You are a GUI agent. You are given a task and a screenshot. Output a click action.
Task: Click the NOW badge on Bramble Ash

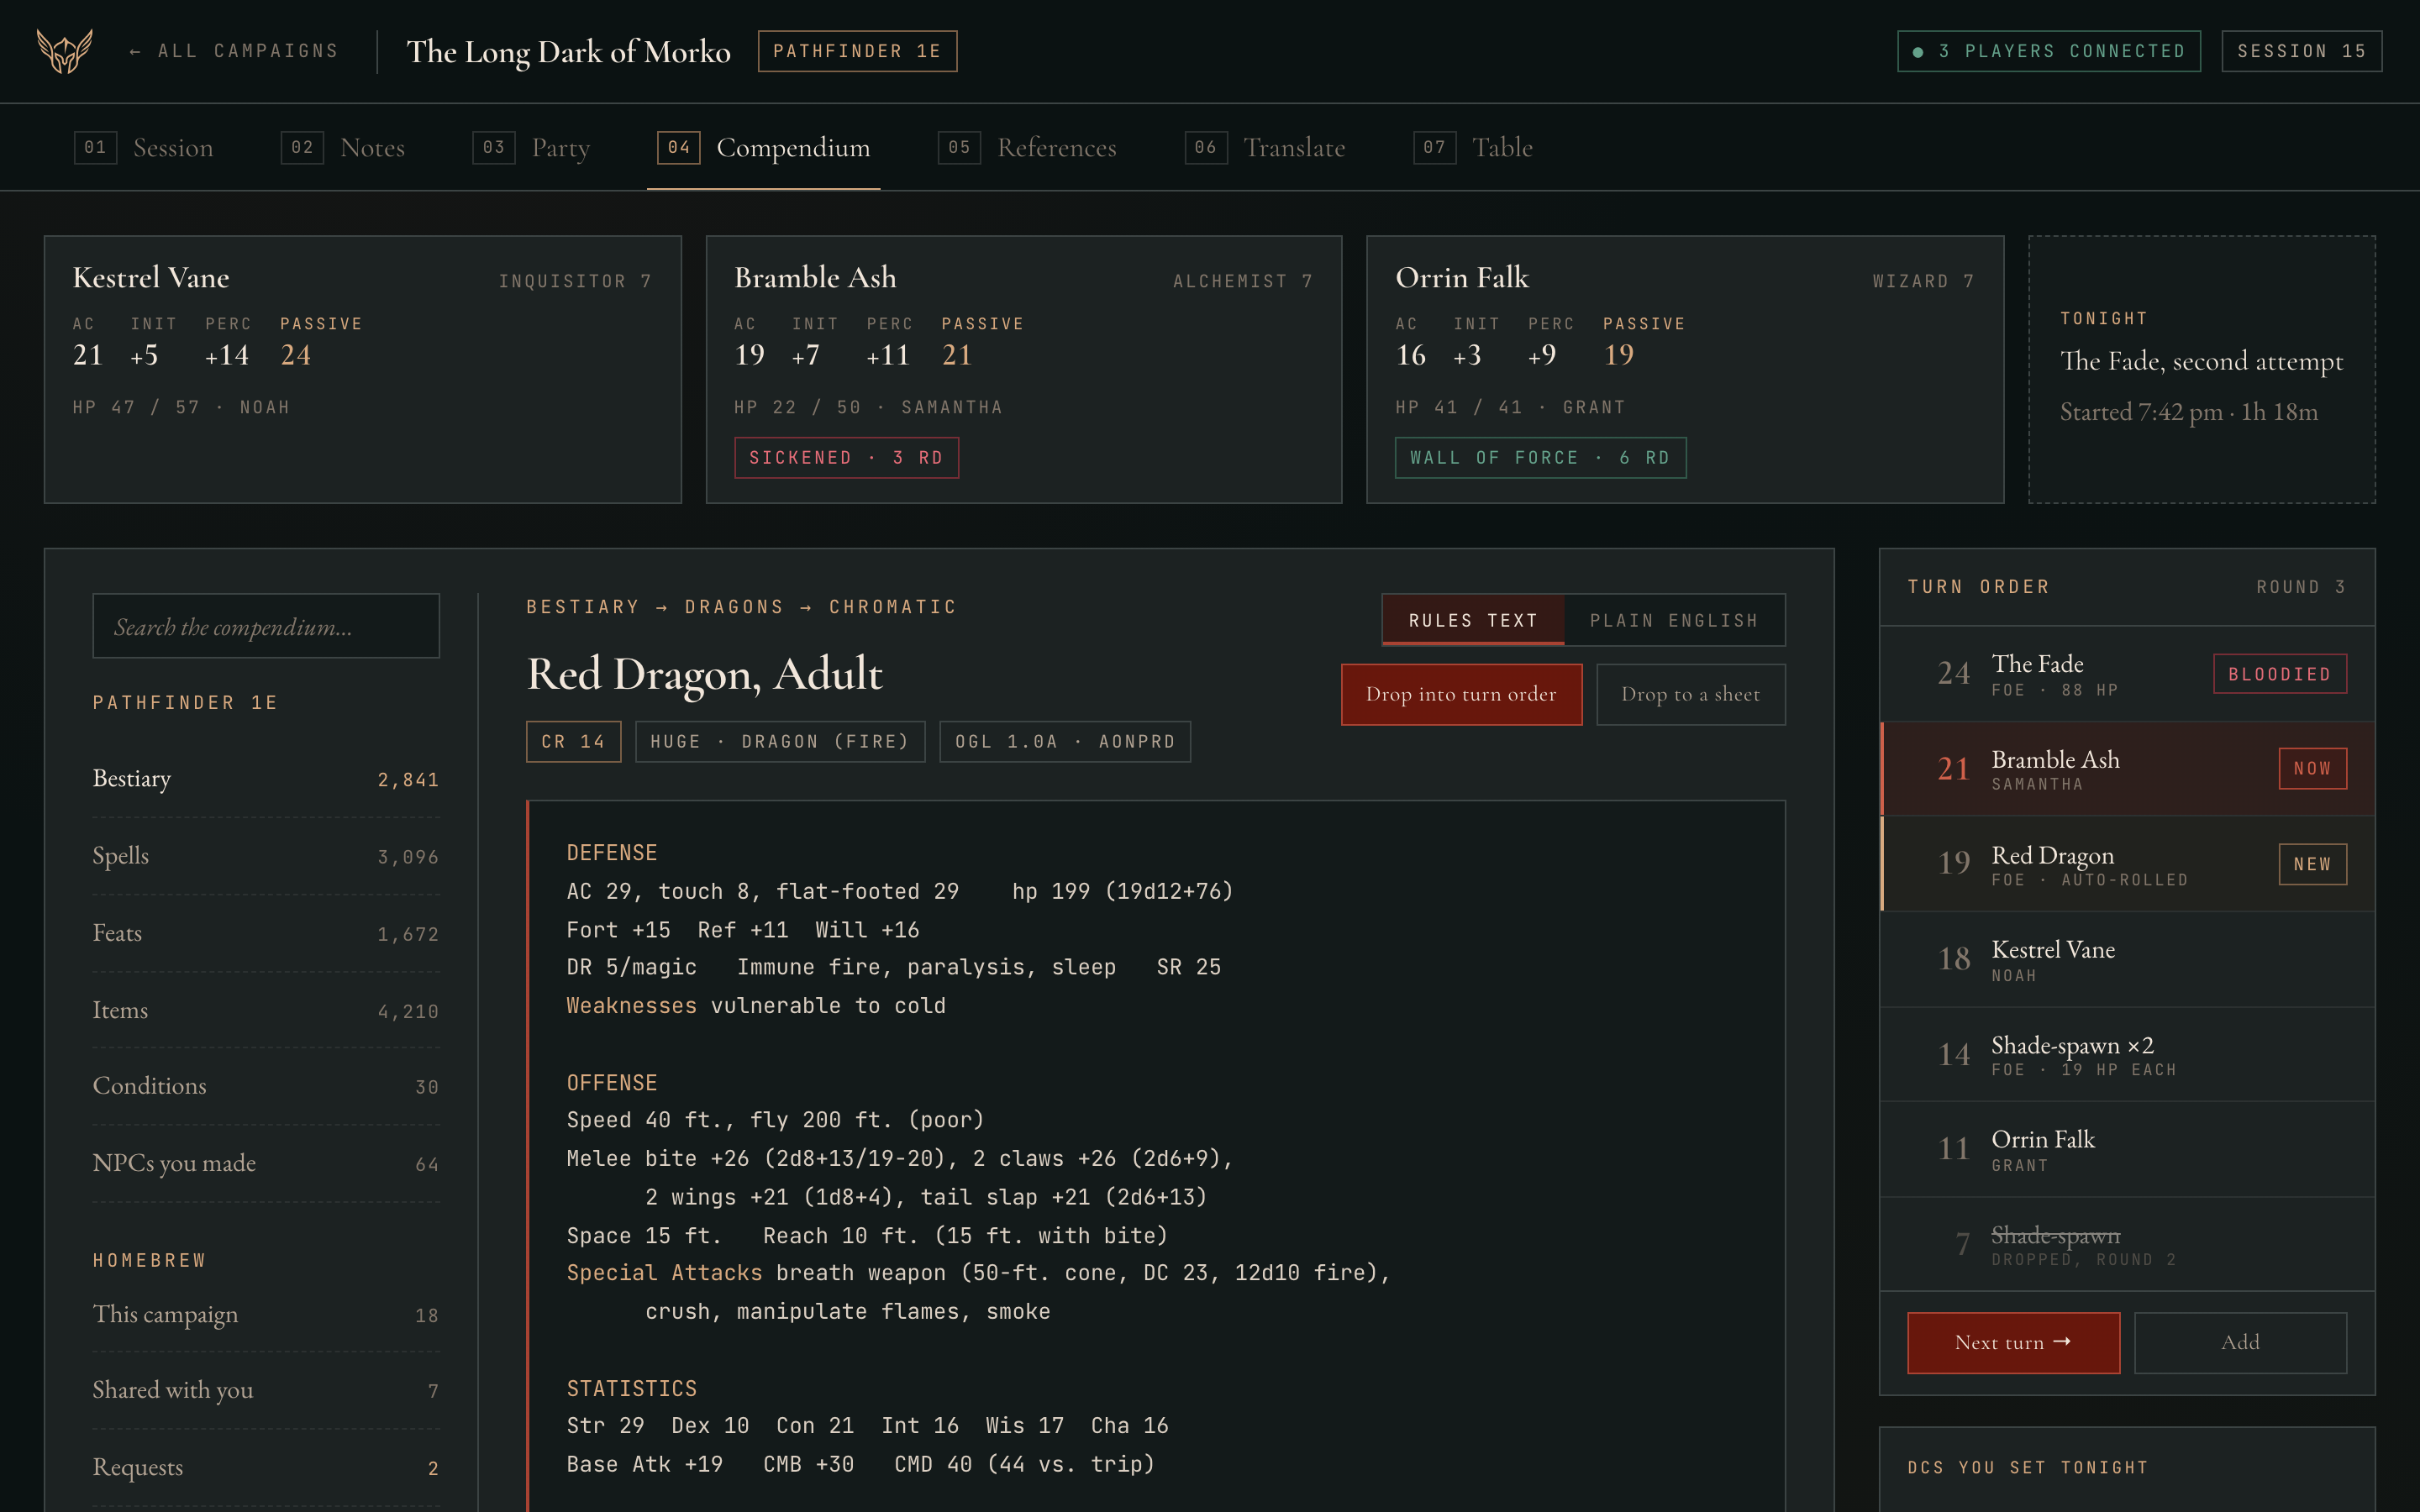coord(2312,769)
